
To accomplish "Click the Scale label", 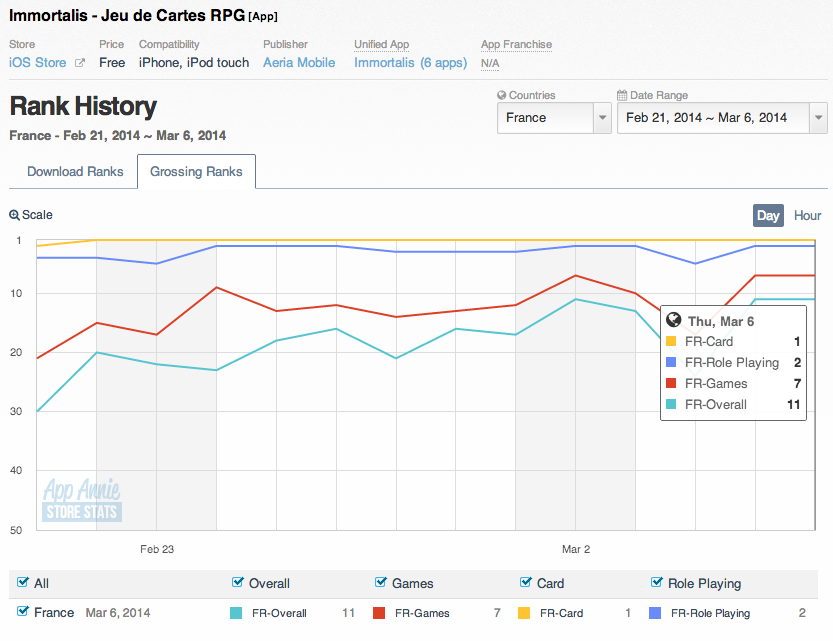I will point(37,215).
